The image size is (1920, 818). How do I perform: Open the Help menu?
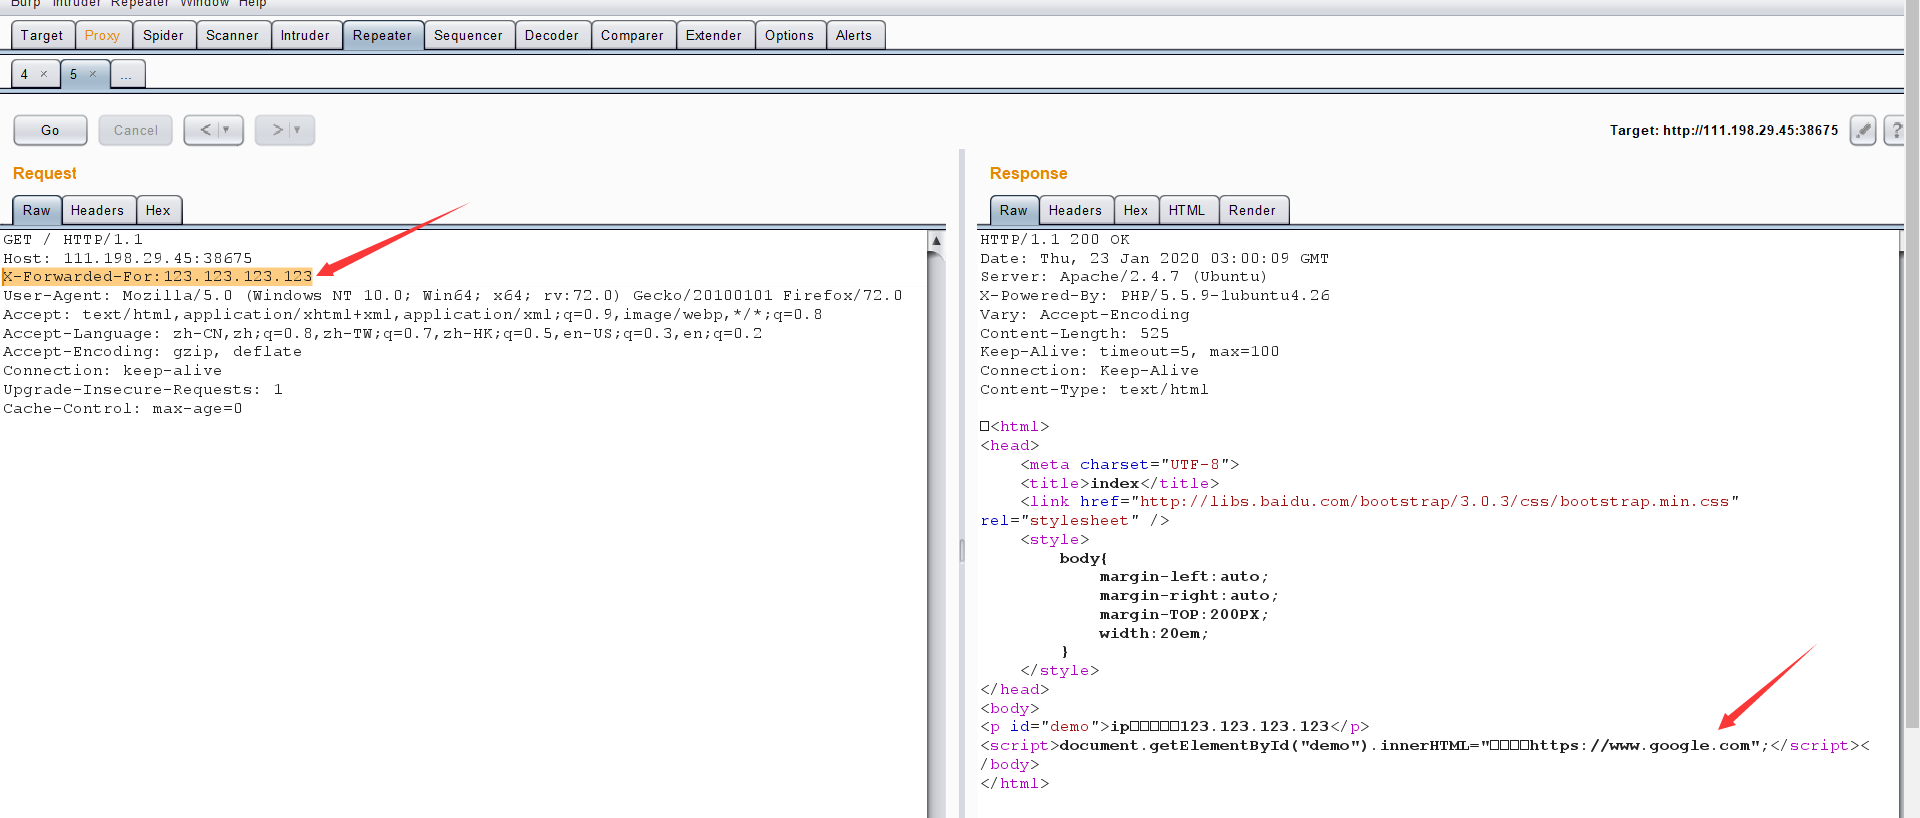click(252, 4)
